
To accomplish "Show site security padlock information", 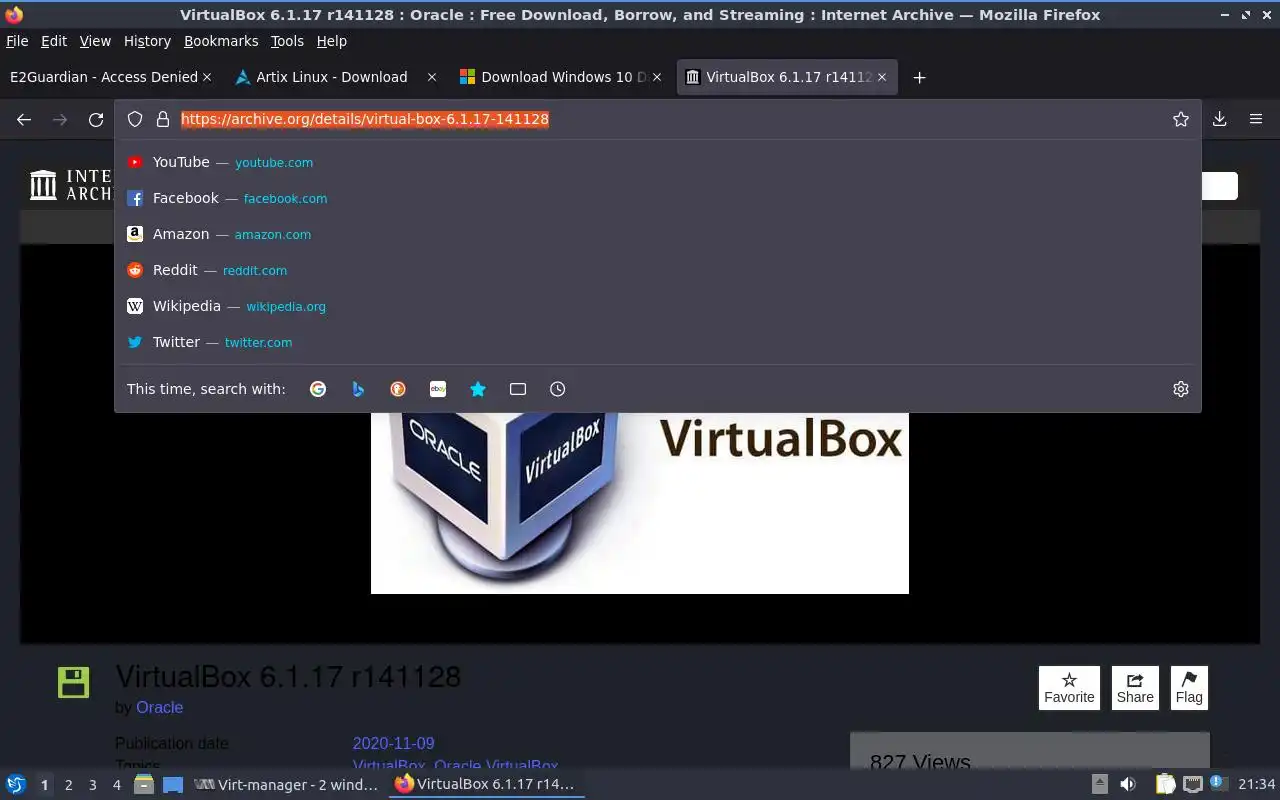I will coord(163,119).
